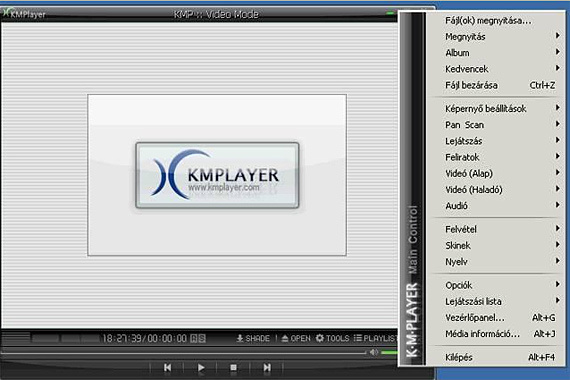Click the stop playback button

click(233, 368)
